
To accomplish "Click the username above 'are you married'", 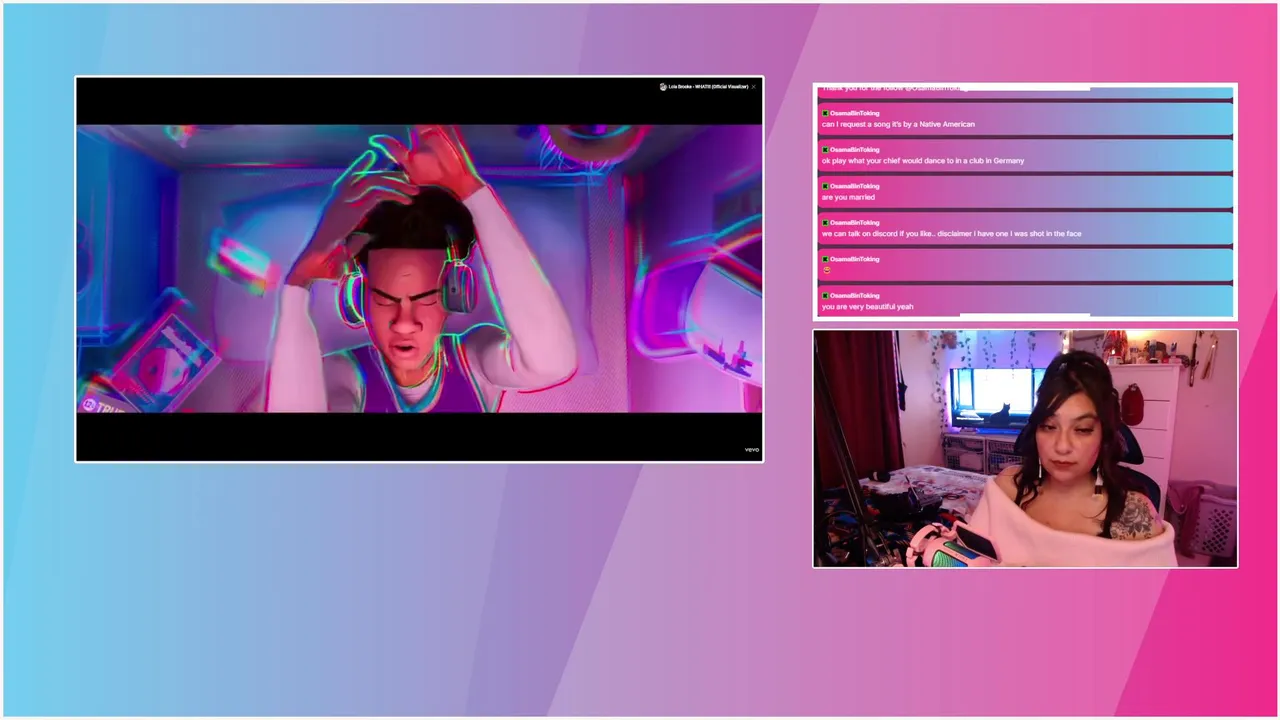I will pos(854,186).
